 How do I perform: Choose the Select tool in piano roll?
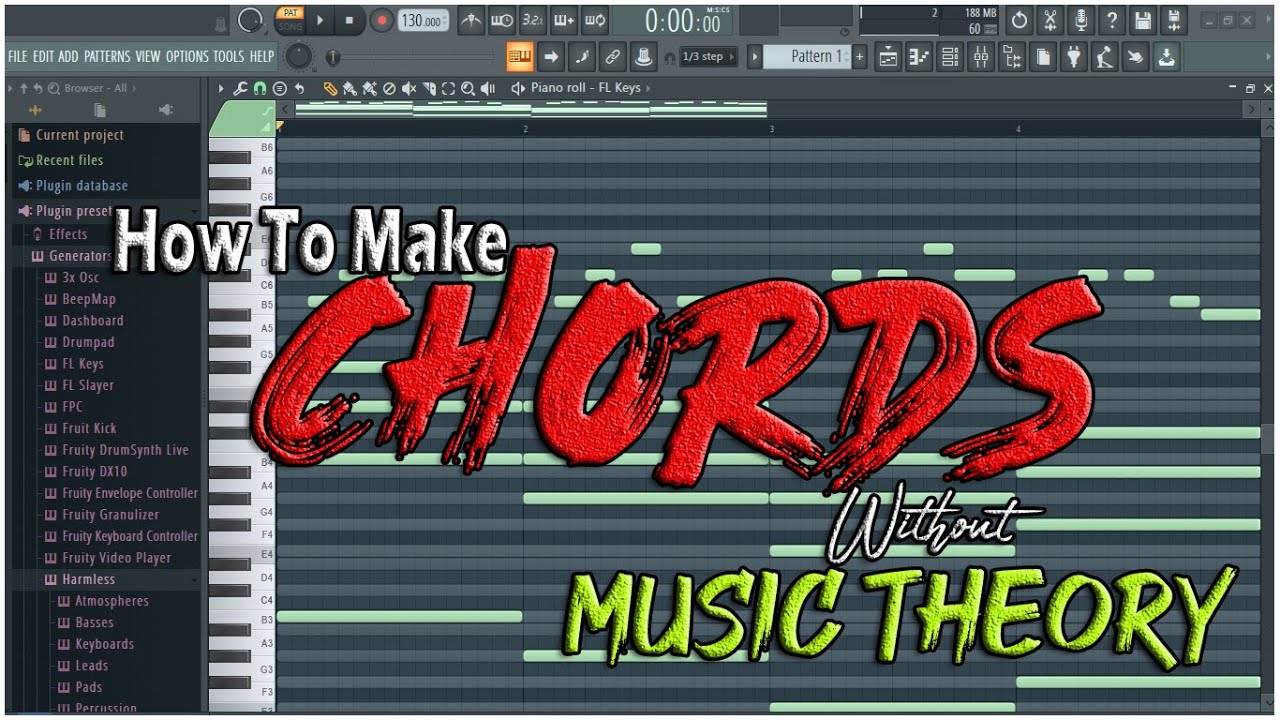pos(448,88)
